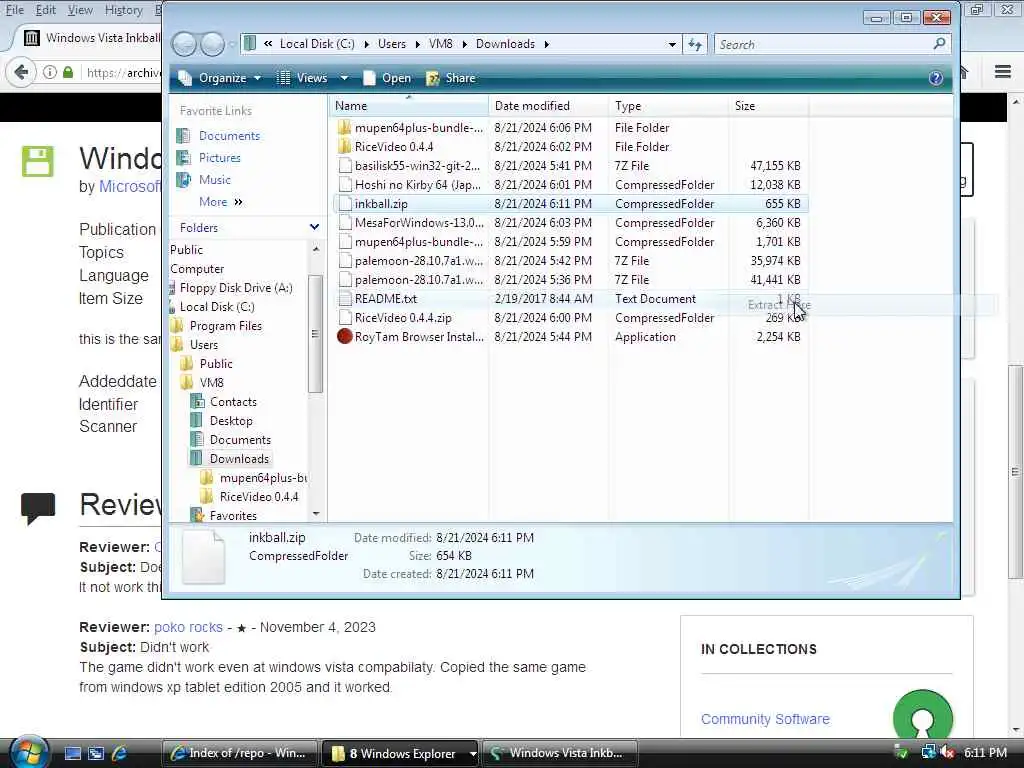The height and width of the screenshot is (768, 1024).
Task: Sort by Type column header
Action: point(668,106)
